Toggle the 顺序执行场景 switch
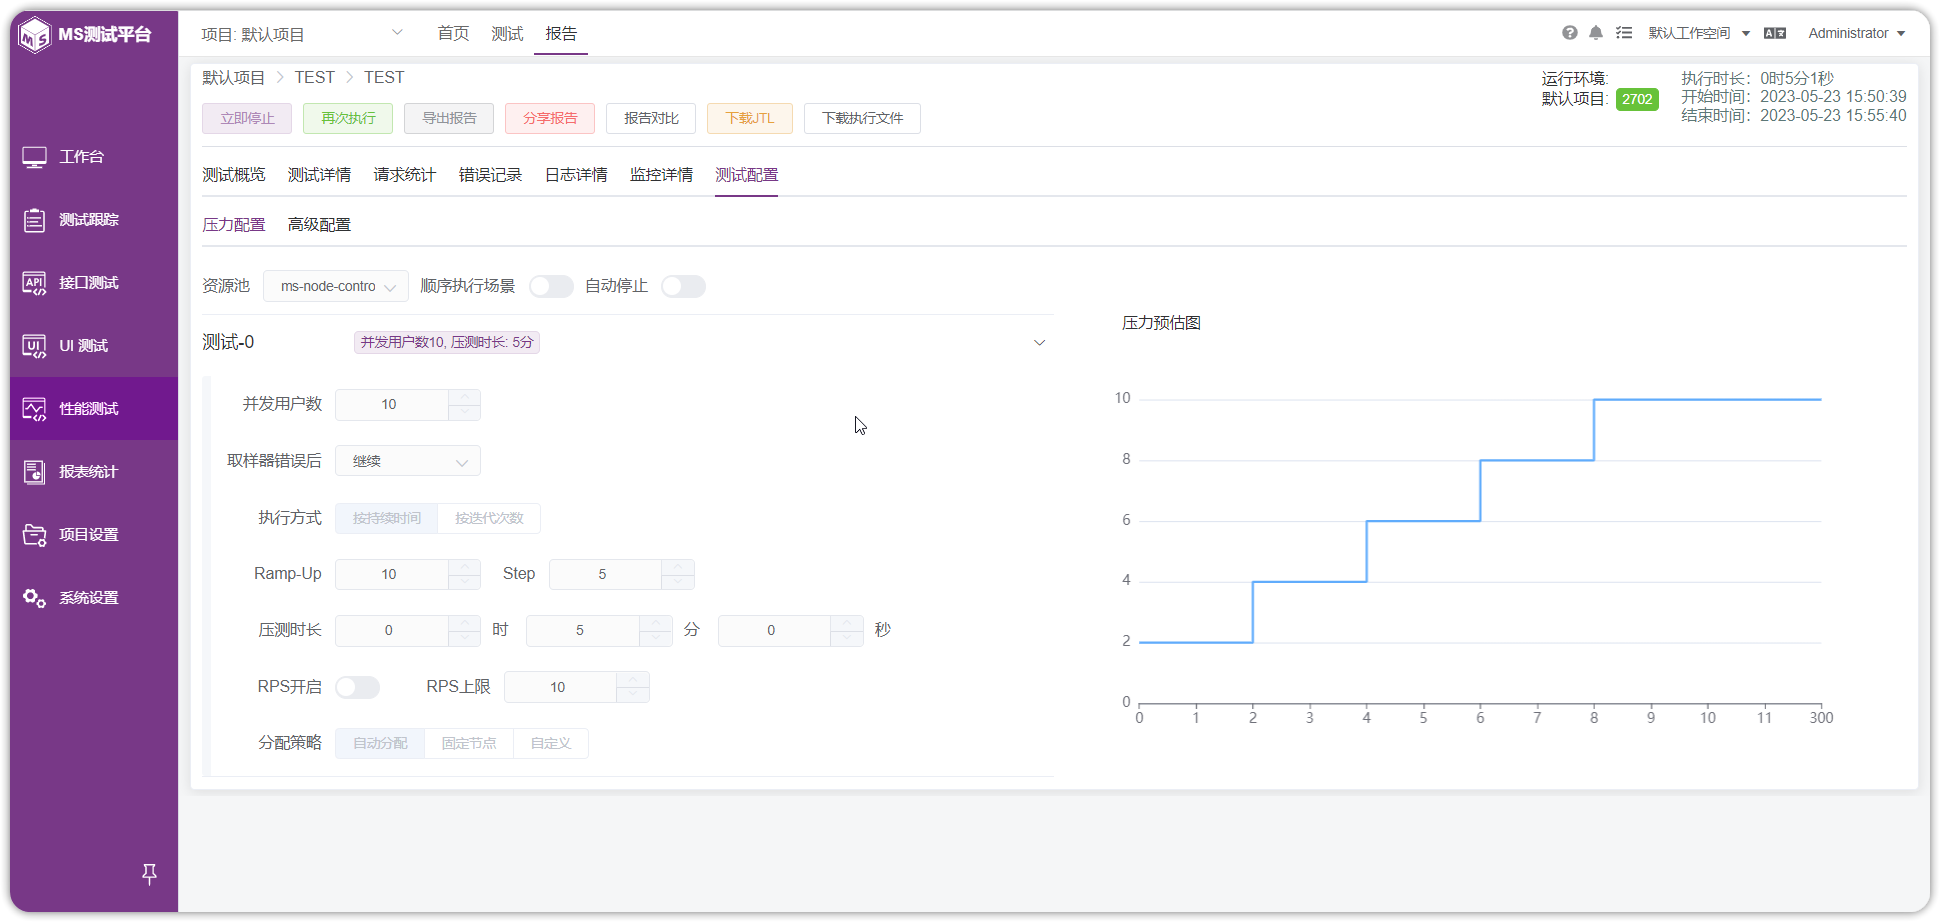Screen dimensions: 1940x922 click(551, 287)
